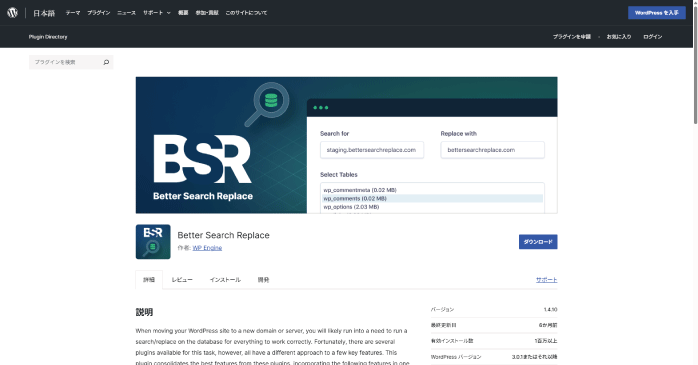Click the ダウンロード button
The width and height of the screenshot is (698, 365).
click(x=538, y=242)
